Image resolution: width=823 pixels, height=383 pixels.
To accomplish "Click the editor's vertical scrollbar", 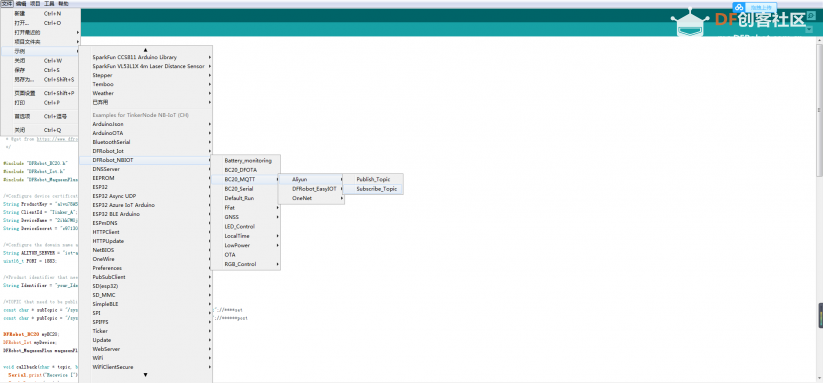I will (x=820, y=110).
